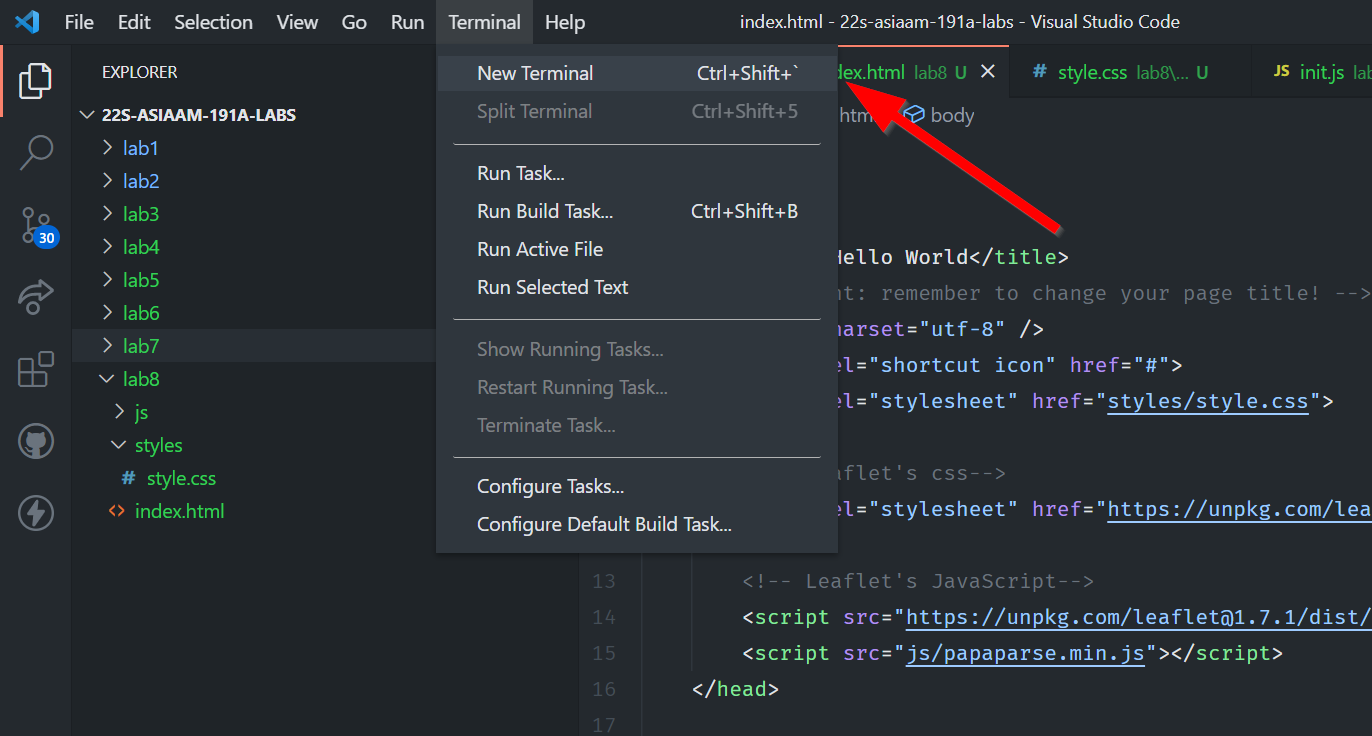
Task: Open the Explorer view in activity bar
Action: pos(35,80)
